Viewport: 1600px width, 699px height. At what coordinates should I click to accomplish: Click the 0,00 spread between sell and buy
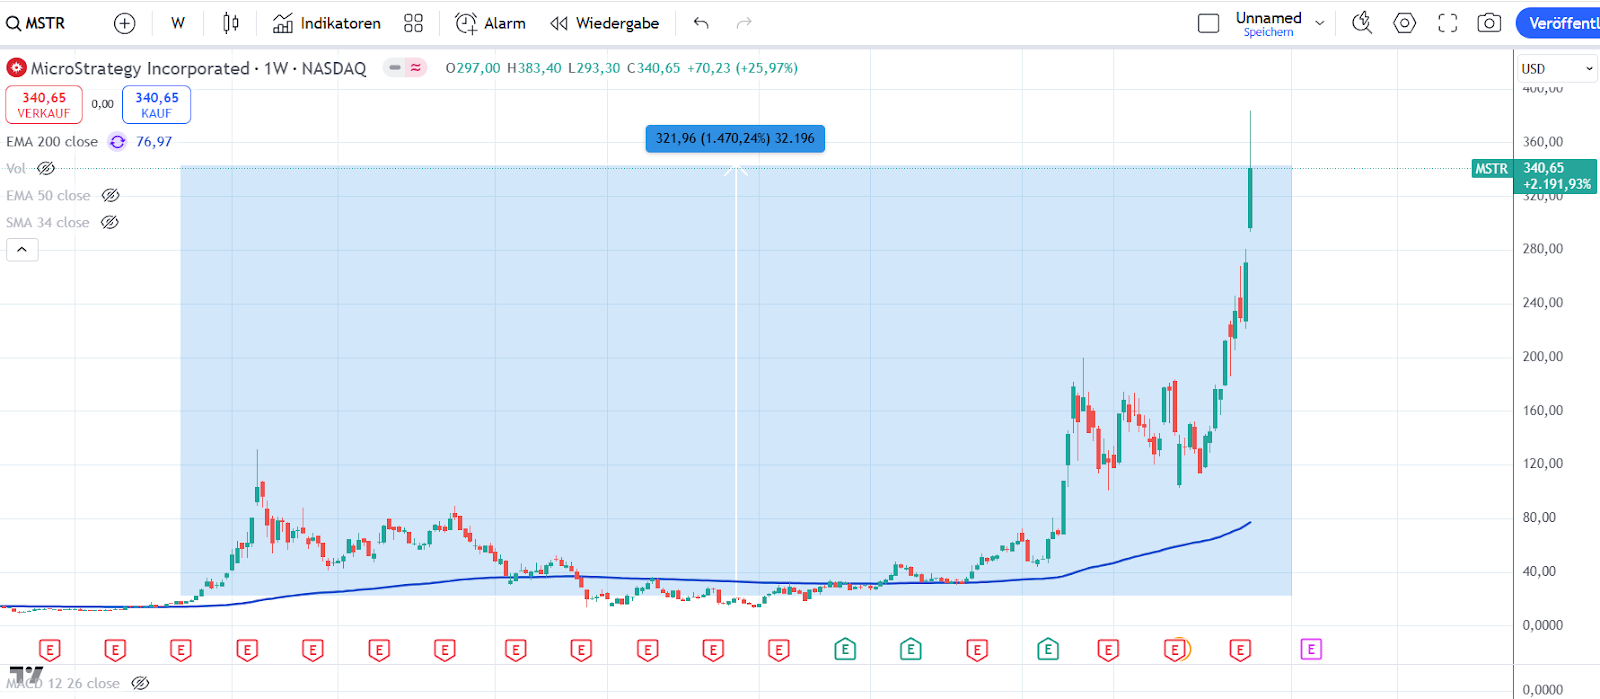tap(102, 104)
